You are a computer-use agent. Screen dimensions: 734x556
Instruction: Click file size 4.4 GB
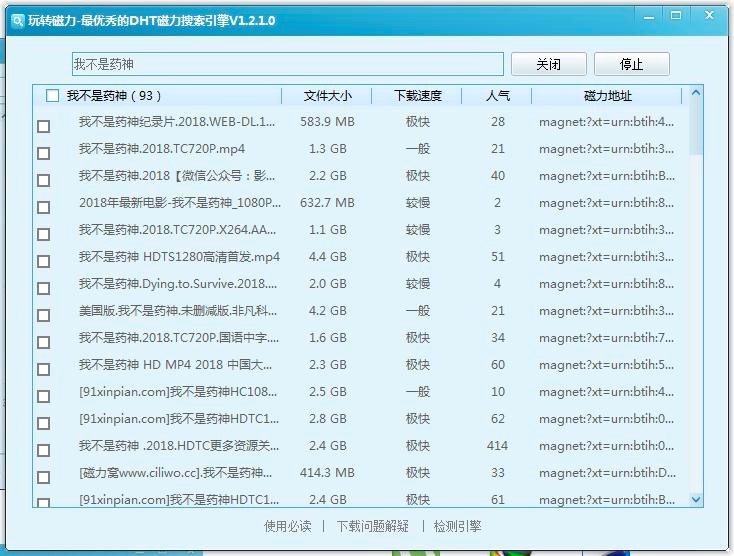[328, 257]
